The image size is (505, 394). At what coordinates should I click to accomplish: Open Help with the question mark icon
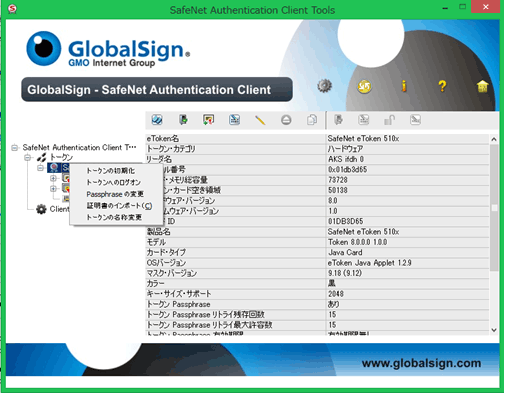coord(442,86)
